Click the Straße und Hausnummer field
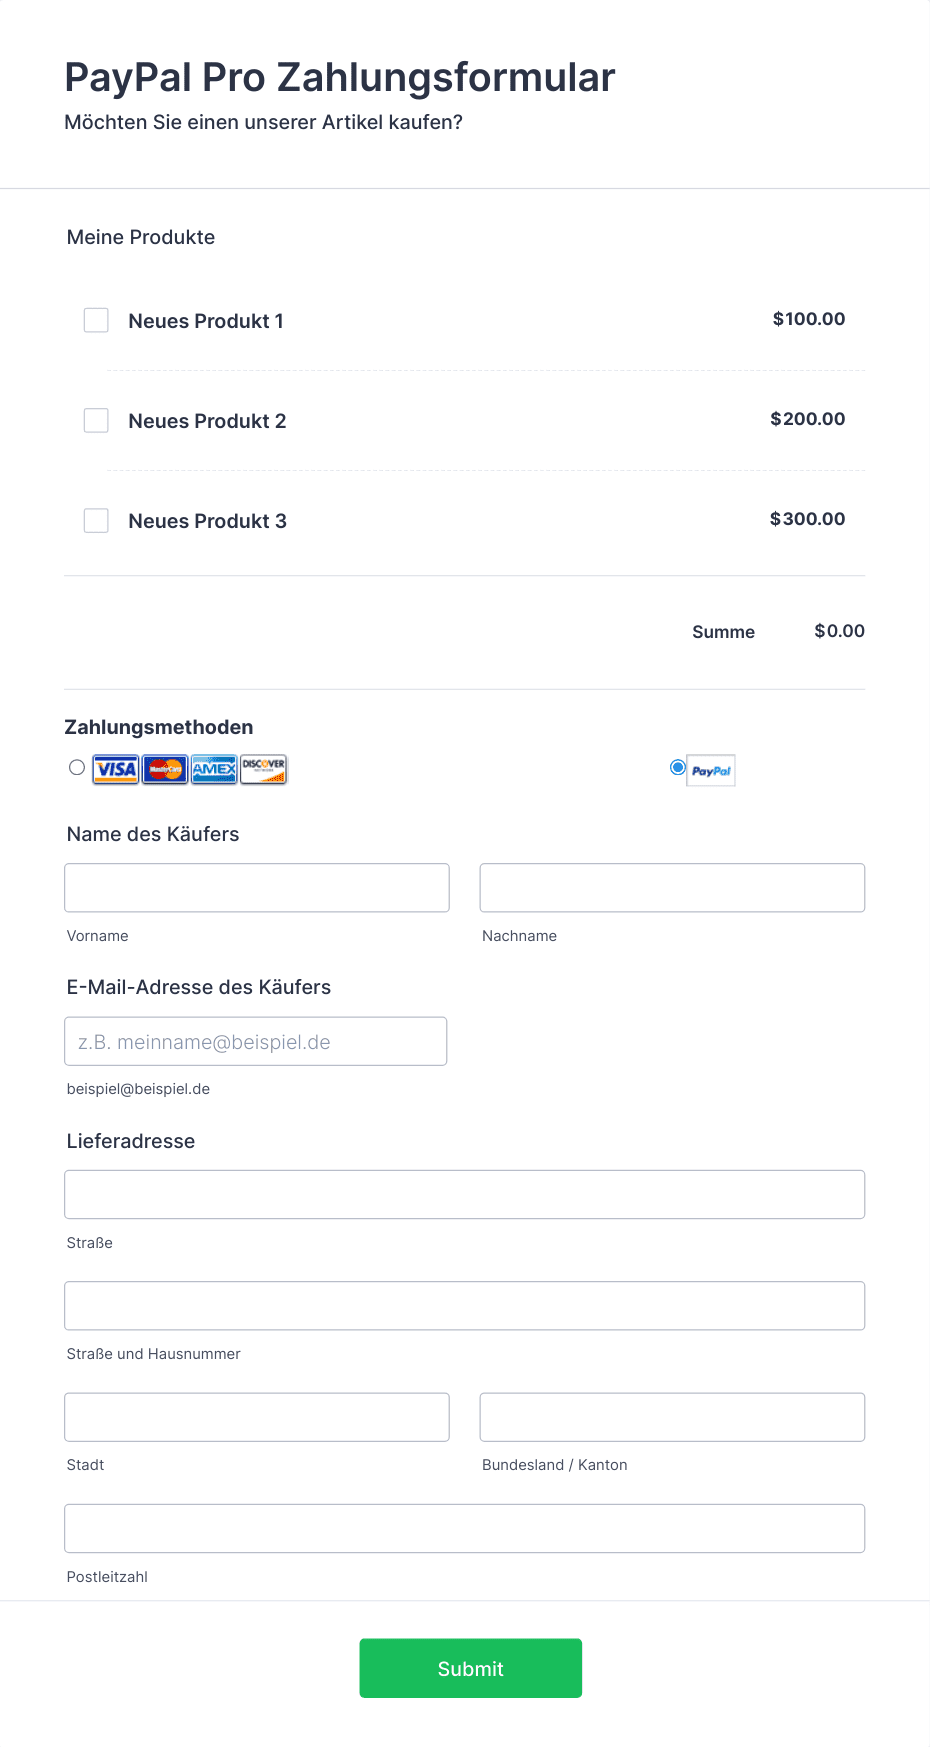Image resolution: width=930 pixels, height=1747 pixels. pyautogui.click(x=465, y=1306)
